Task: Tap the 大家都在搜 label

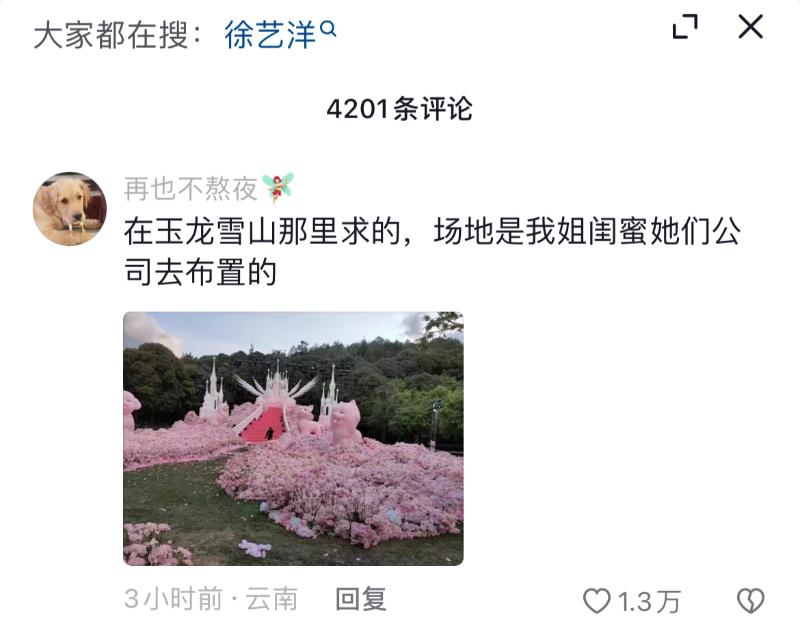Action: pos(117,35)
